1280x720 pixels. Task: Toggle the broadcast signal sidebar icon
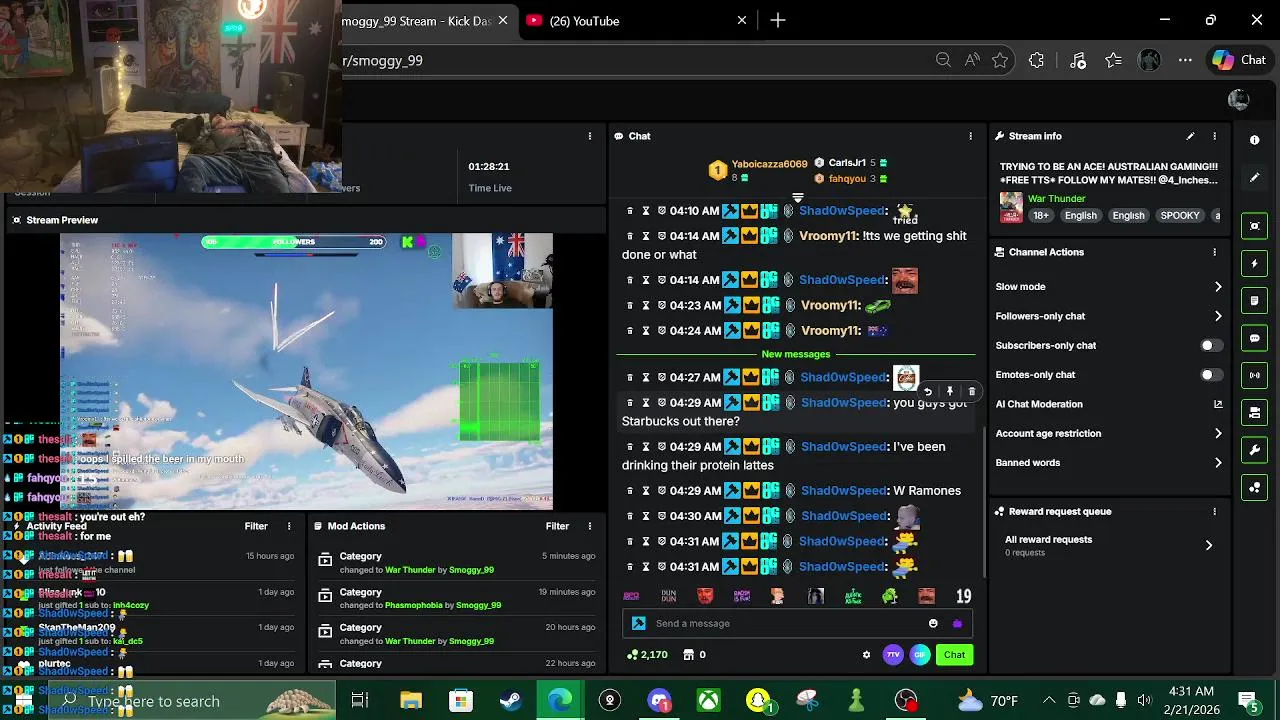(1255, 375)
